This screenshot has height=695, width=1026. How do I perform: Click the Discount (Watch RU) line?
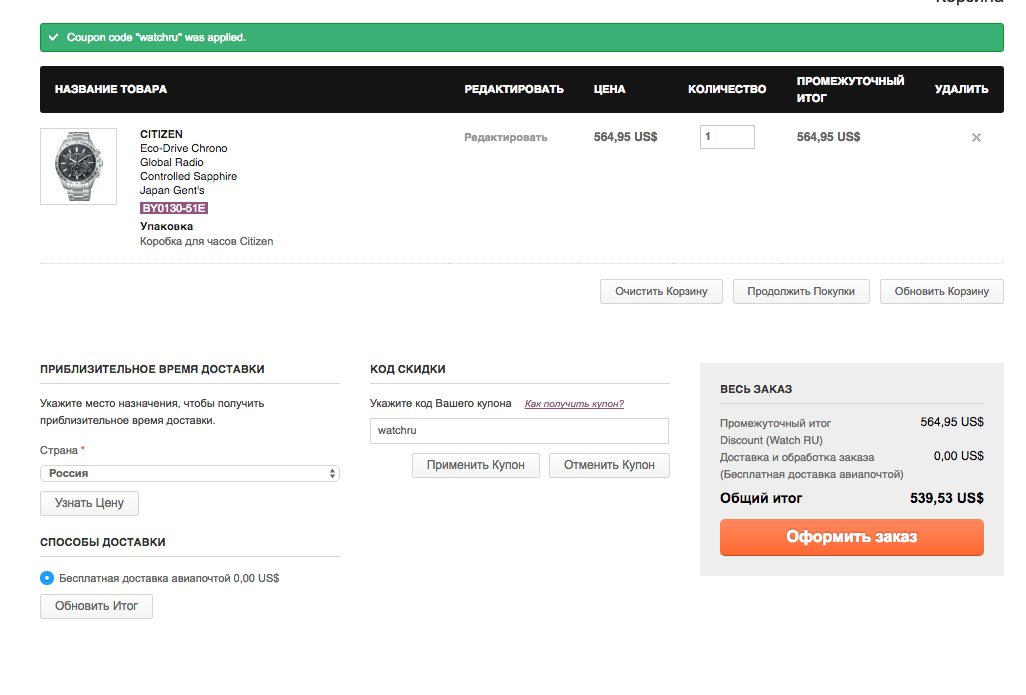771,440
